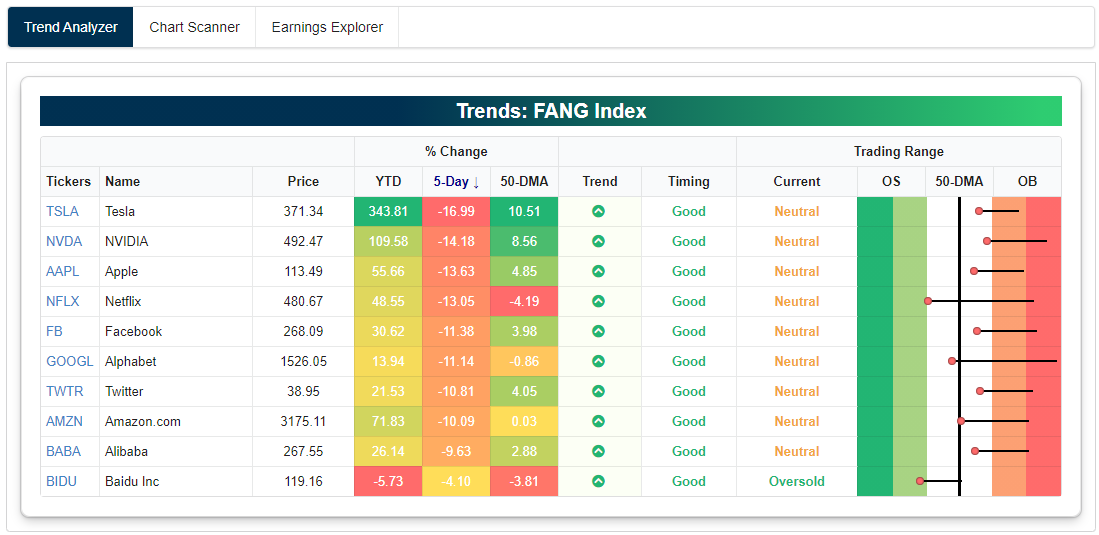Open the GOOGL ticker link
The height and width of the screenshot is (535, 1099).
click(x=69, y=361)
